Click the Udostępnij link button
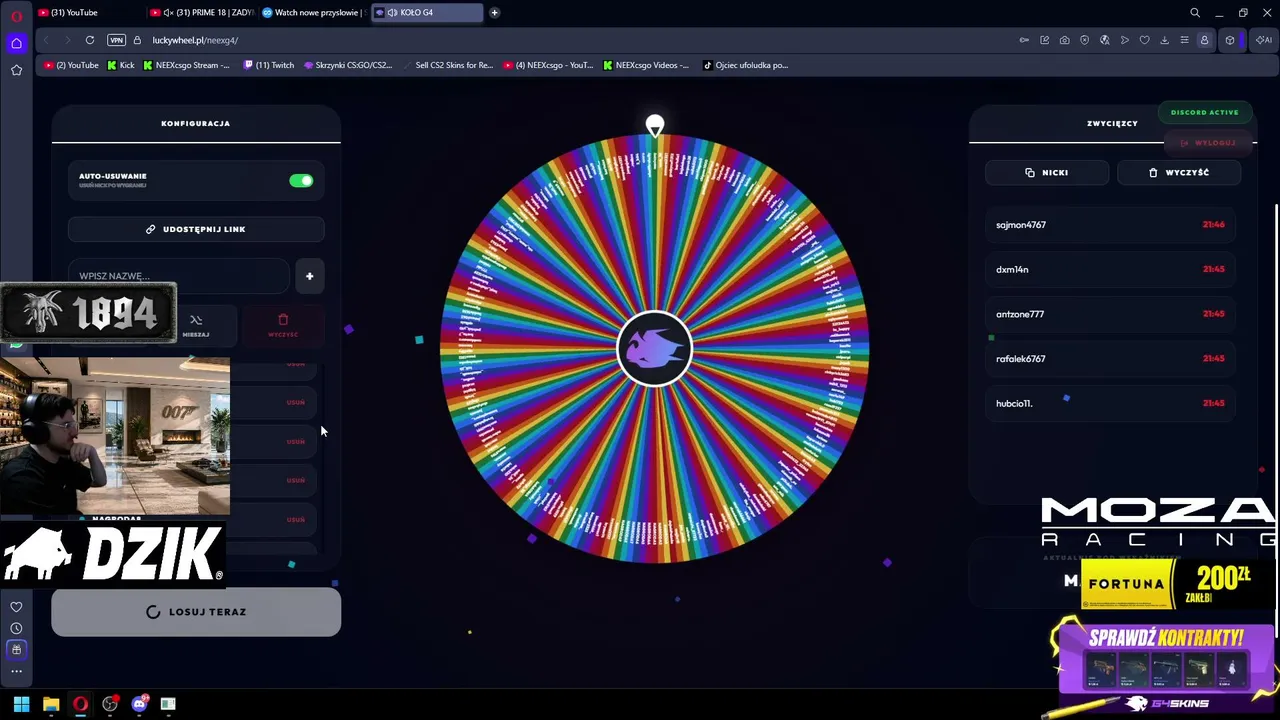Screen dimensions: 1280x720 tap(196, 229)
